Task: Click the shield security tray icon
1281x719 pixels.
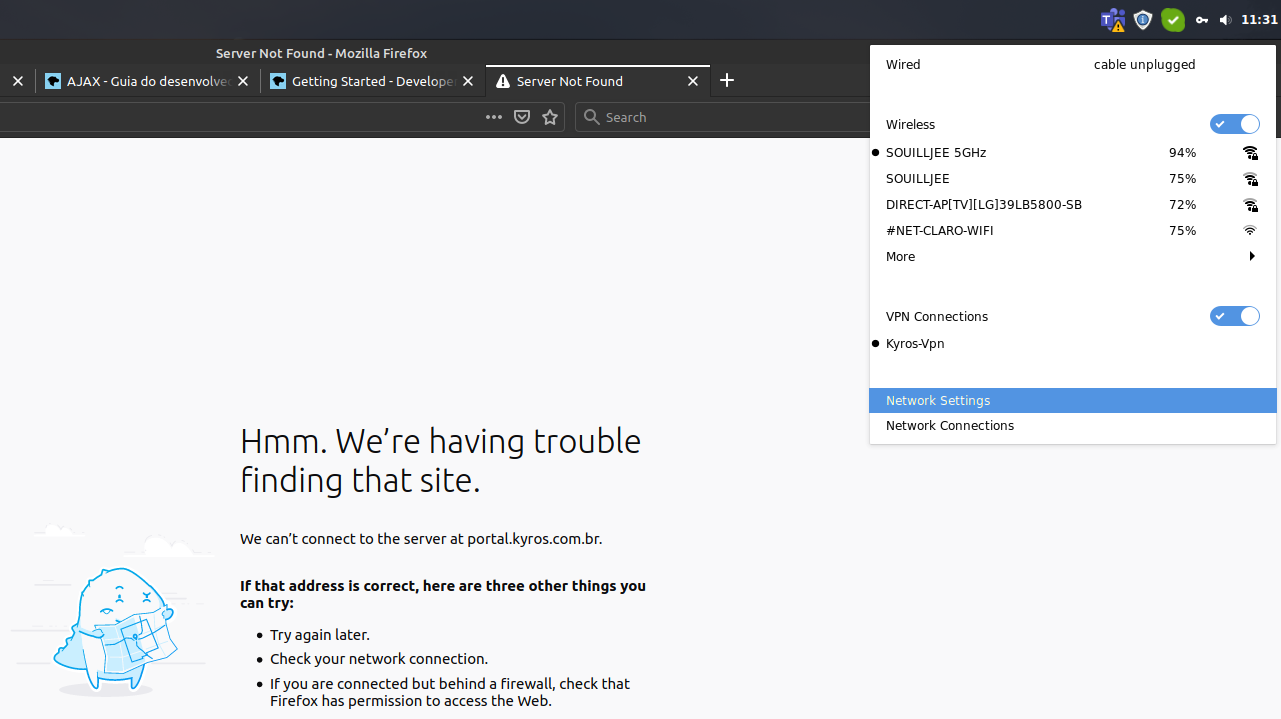Action: coord(1143,20)
